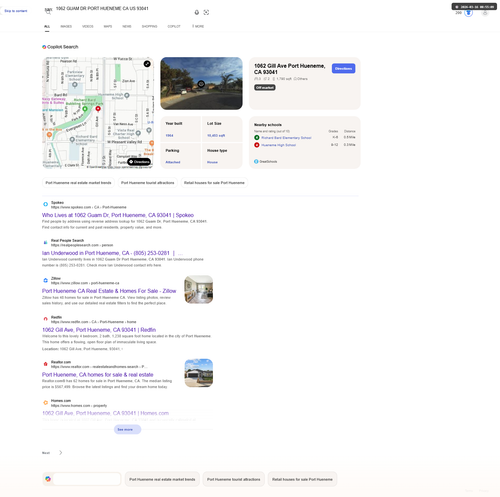Click the Copilot icon in bottom chat bar
The image size is (500, 497).
tap(48, 479)
